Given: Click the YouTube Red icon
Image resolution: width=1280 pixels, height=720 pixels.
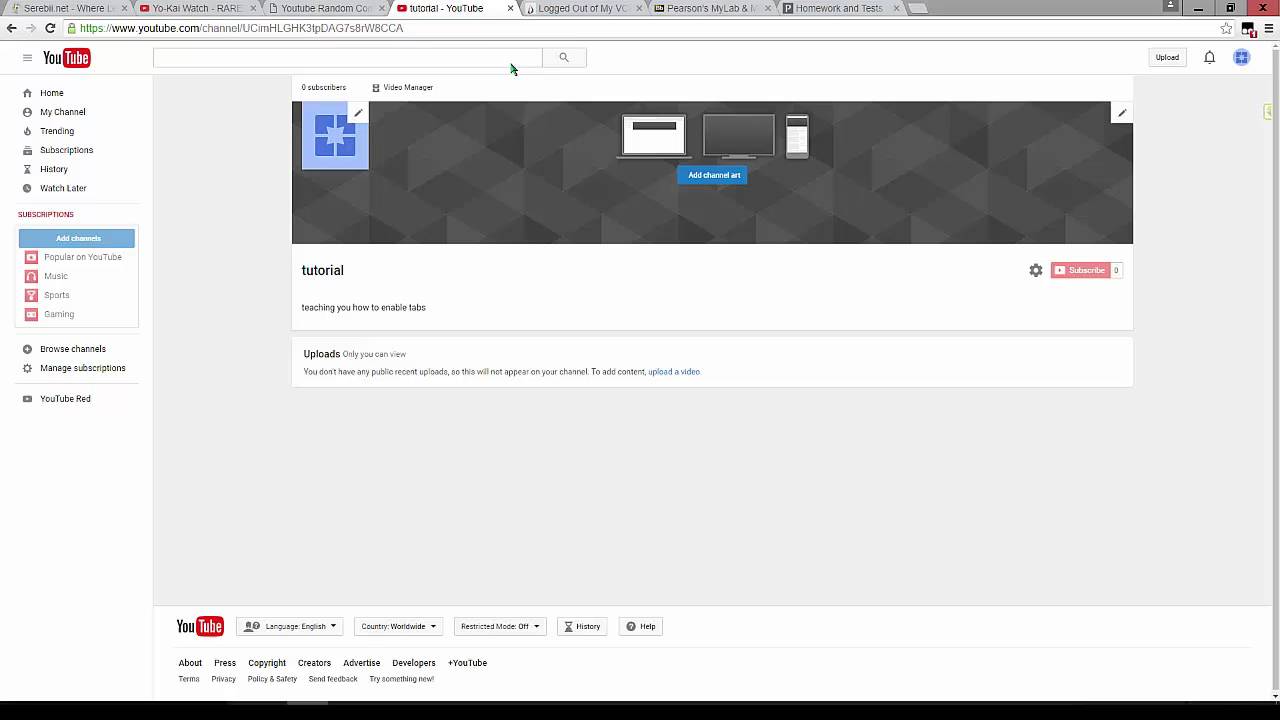Looking at the screenshot, I should click(27, 399).
